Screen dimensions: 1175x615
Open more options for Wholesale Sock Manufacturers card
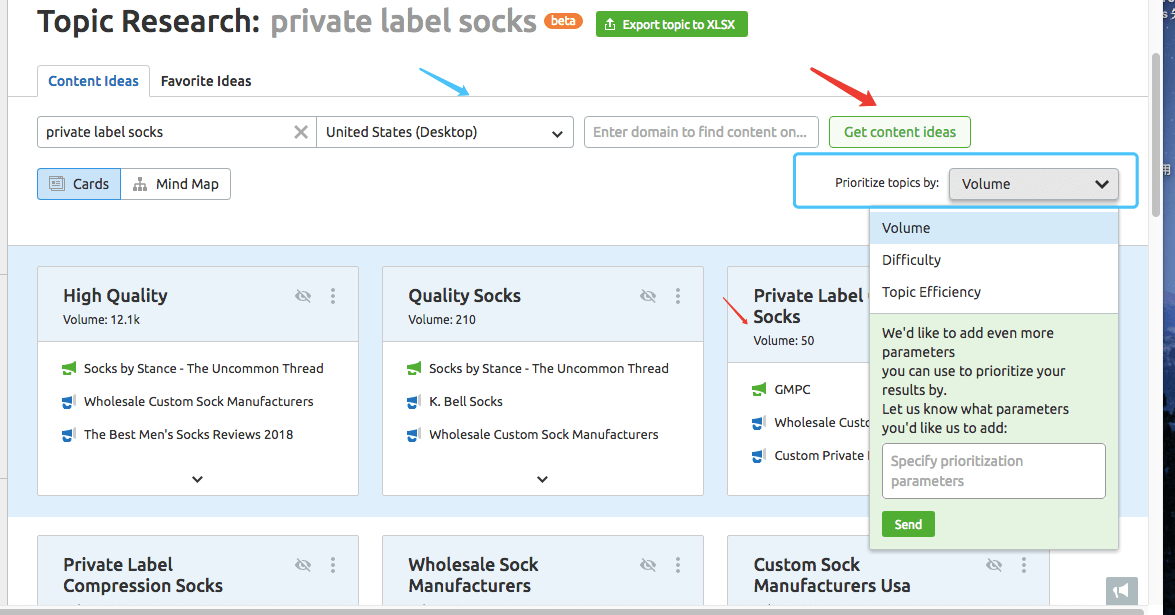pyautogui.click(x=678, y=565)
